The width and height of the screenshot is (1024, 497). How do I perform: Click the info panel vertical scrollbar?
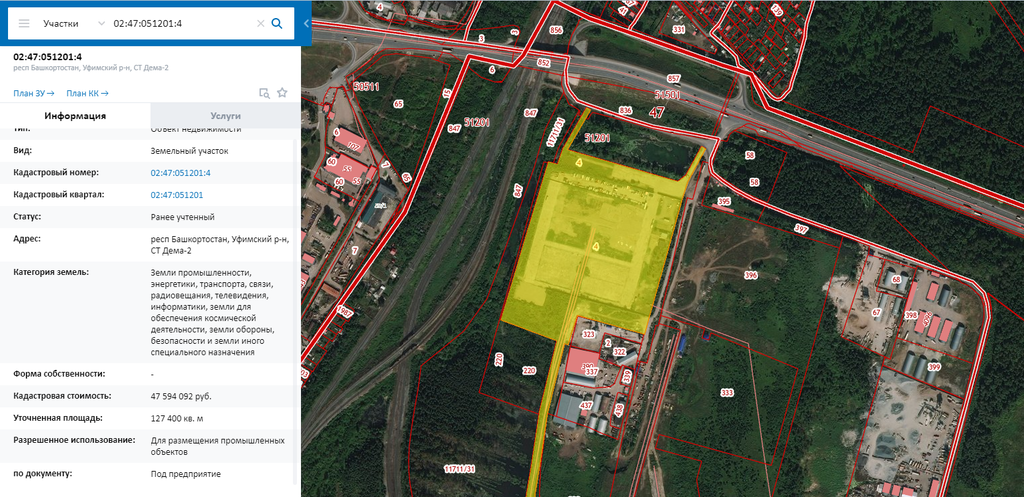[296, 300]
